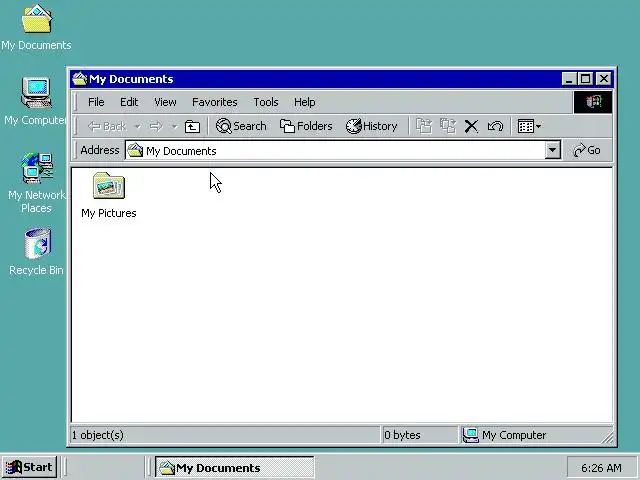Click the window resize grip corner

pyautogui.click(x=607, y=438)
